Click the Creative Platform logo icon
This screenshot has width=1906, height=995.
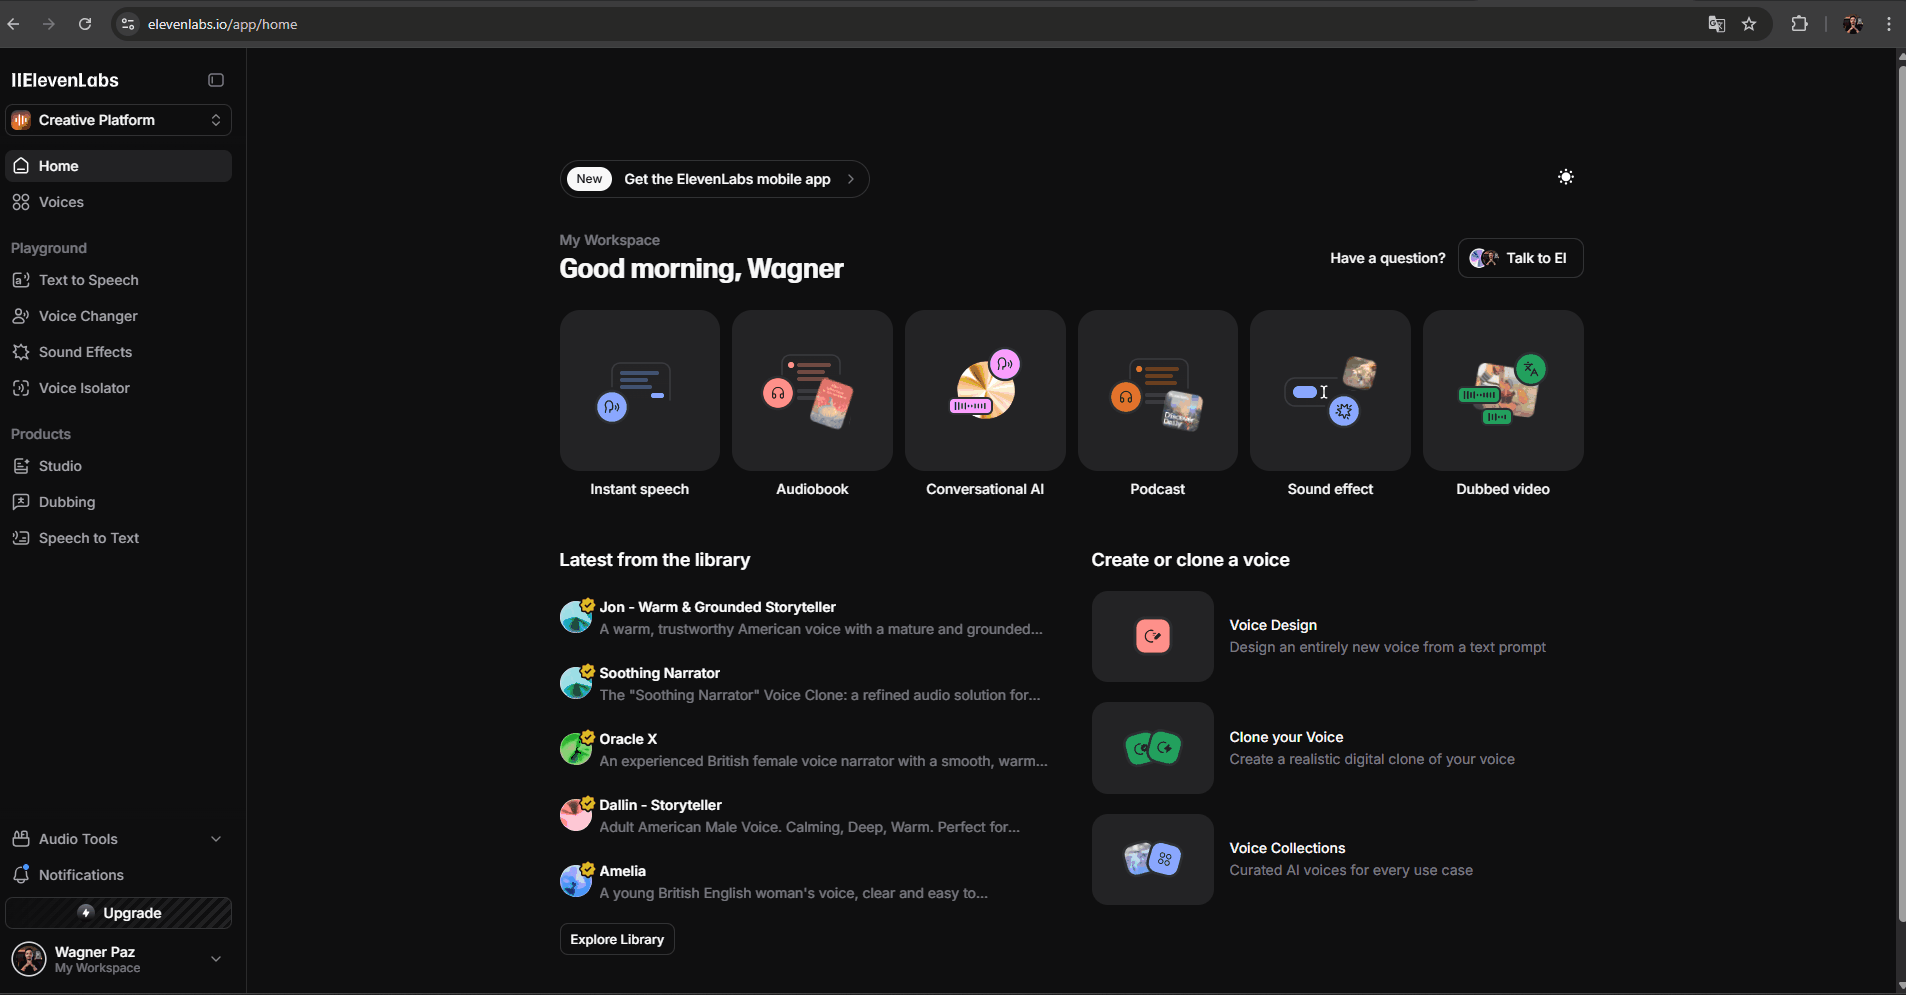pyautogui.click(x=21, y=120)
